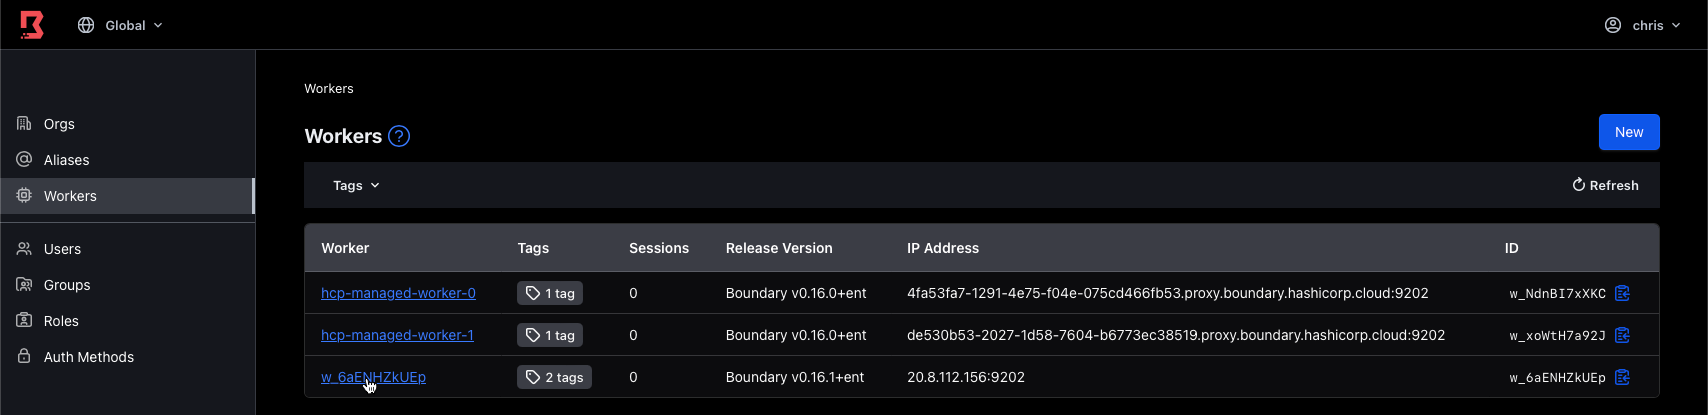Go to Aliases in the sidebar
1708x415 pixels.
click(66, 160)
